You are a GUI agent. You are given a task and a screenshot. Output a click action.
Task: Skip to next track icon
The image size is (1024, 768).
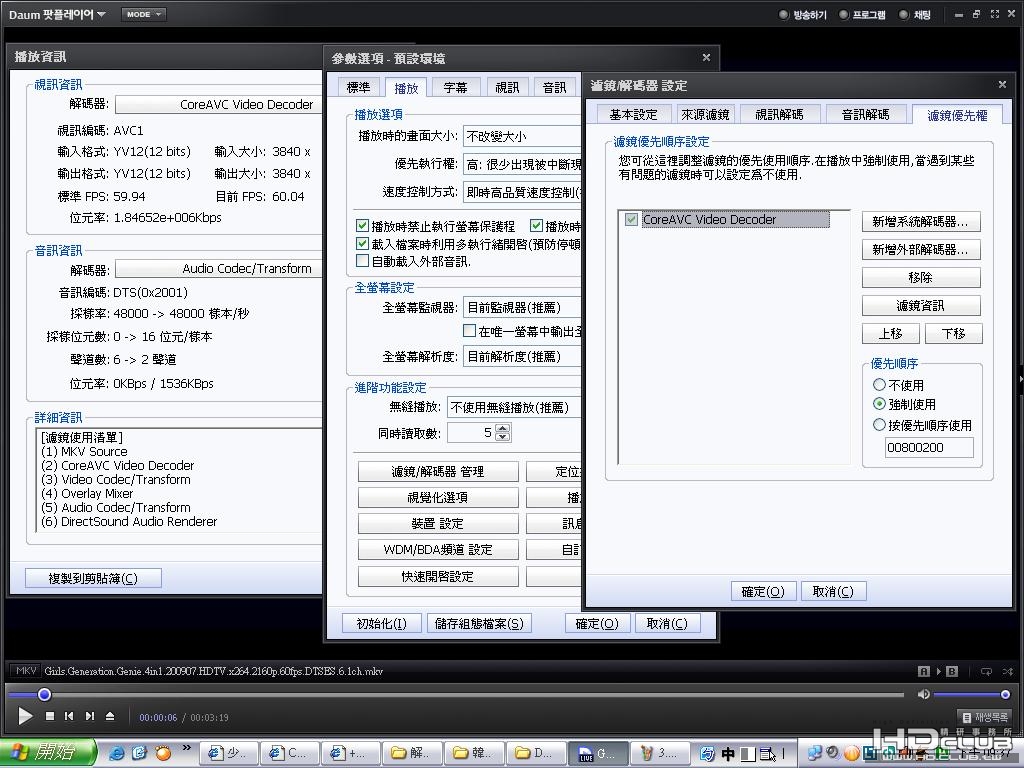(89, 716)
